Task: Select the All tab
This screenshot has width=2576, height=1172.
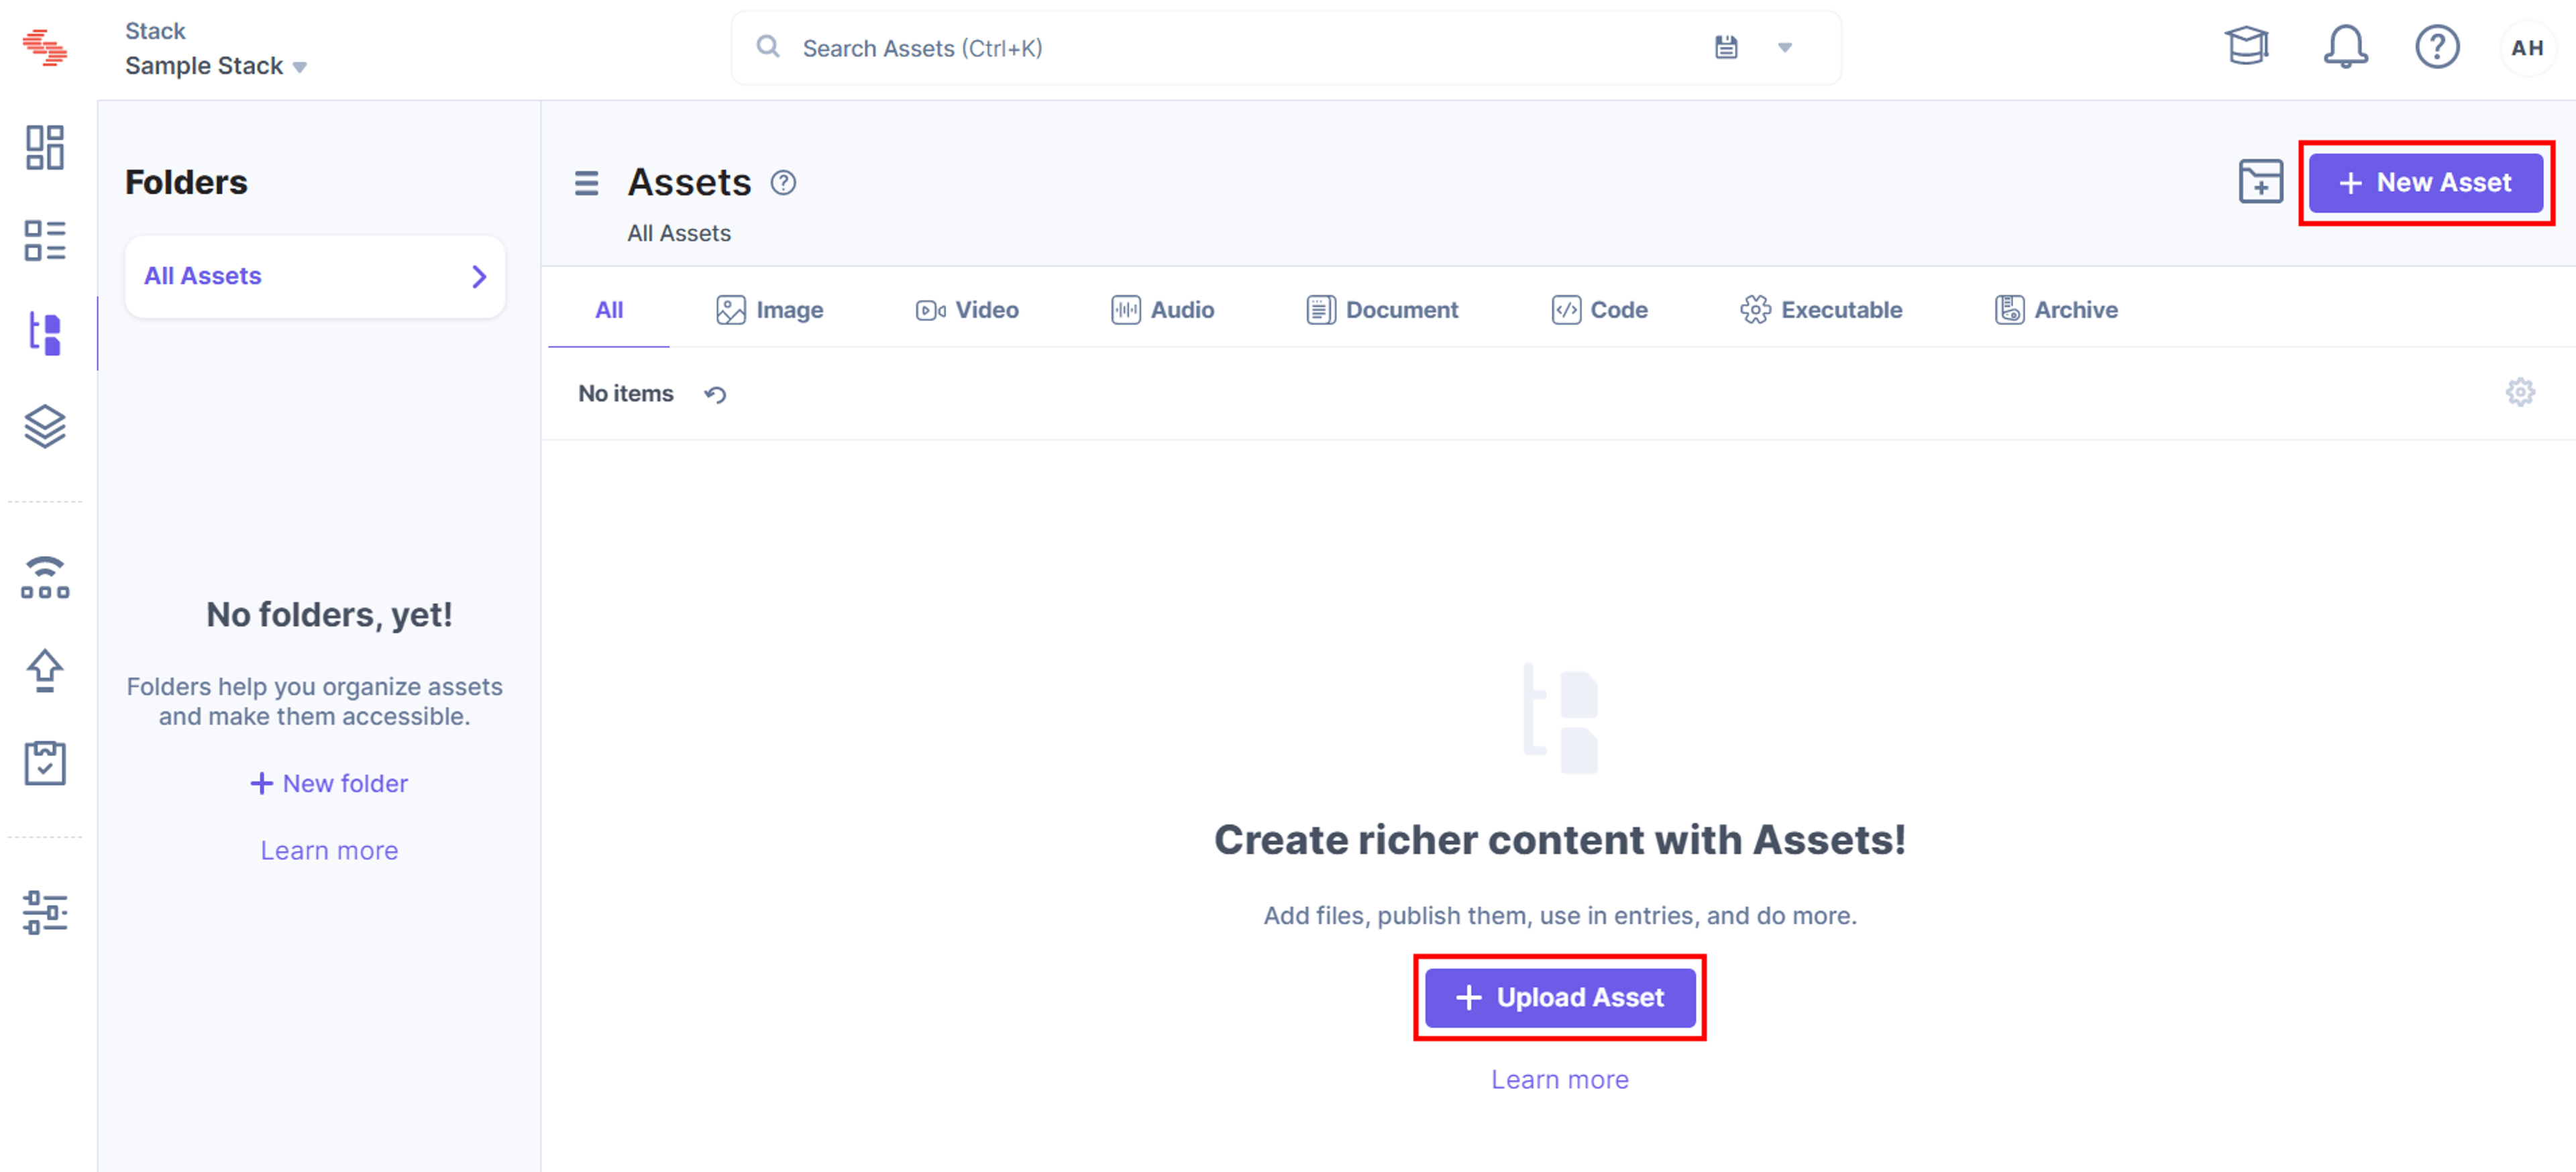Action: coord(609,310)
